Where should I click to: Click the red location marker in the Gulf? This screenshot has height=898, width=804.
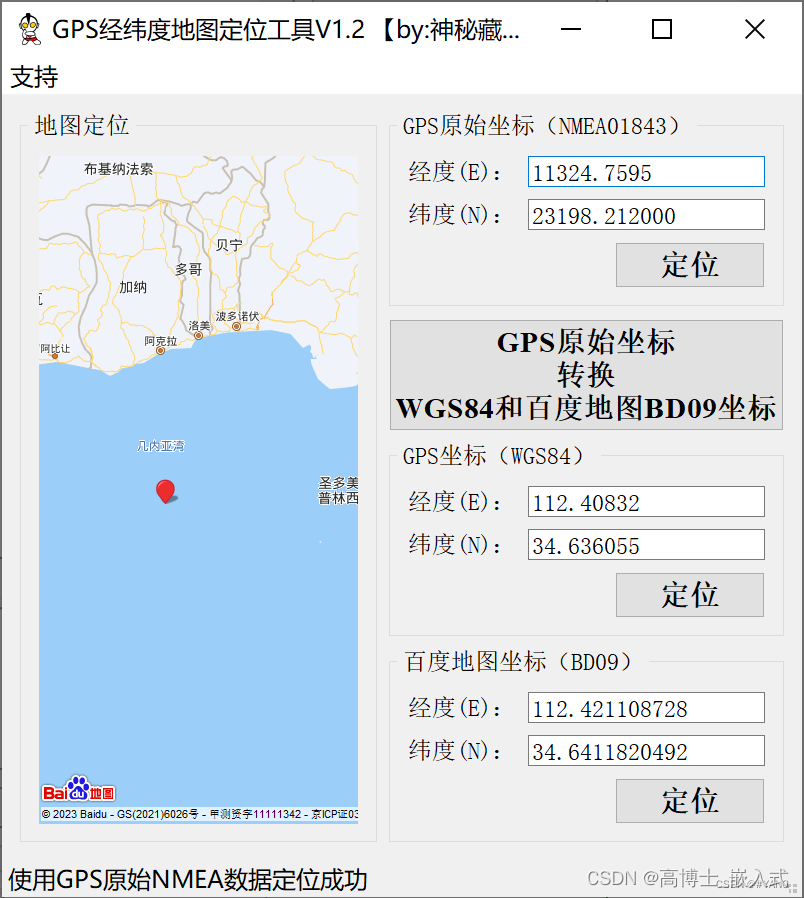point(166,490)
